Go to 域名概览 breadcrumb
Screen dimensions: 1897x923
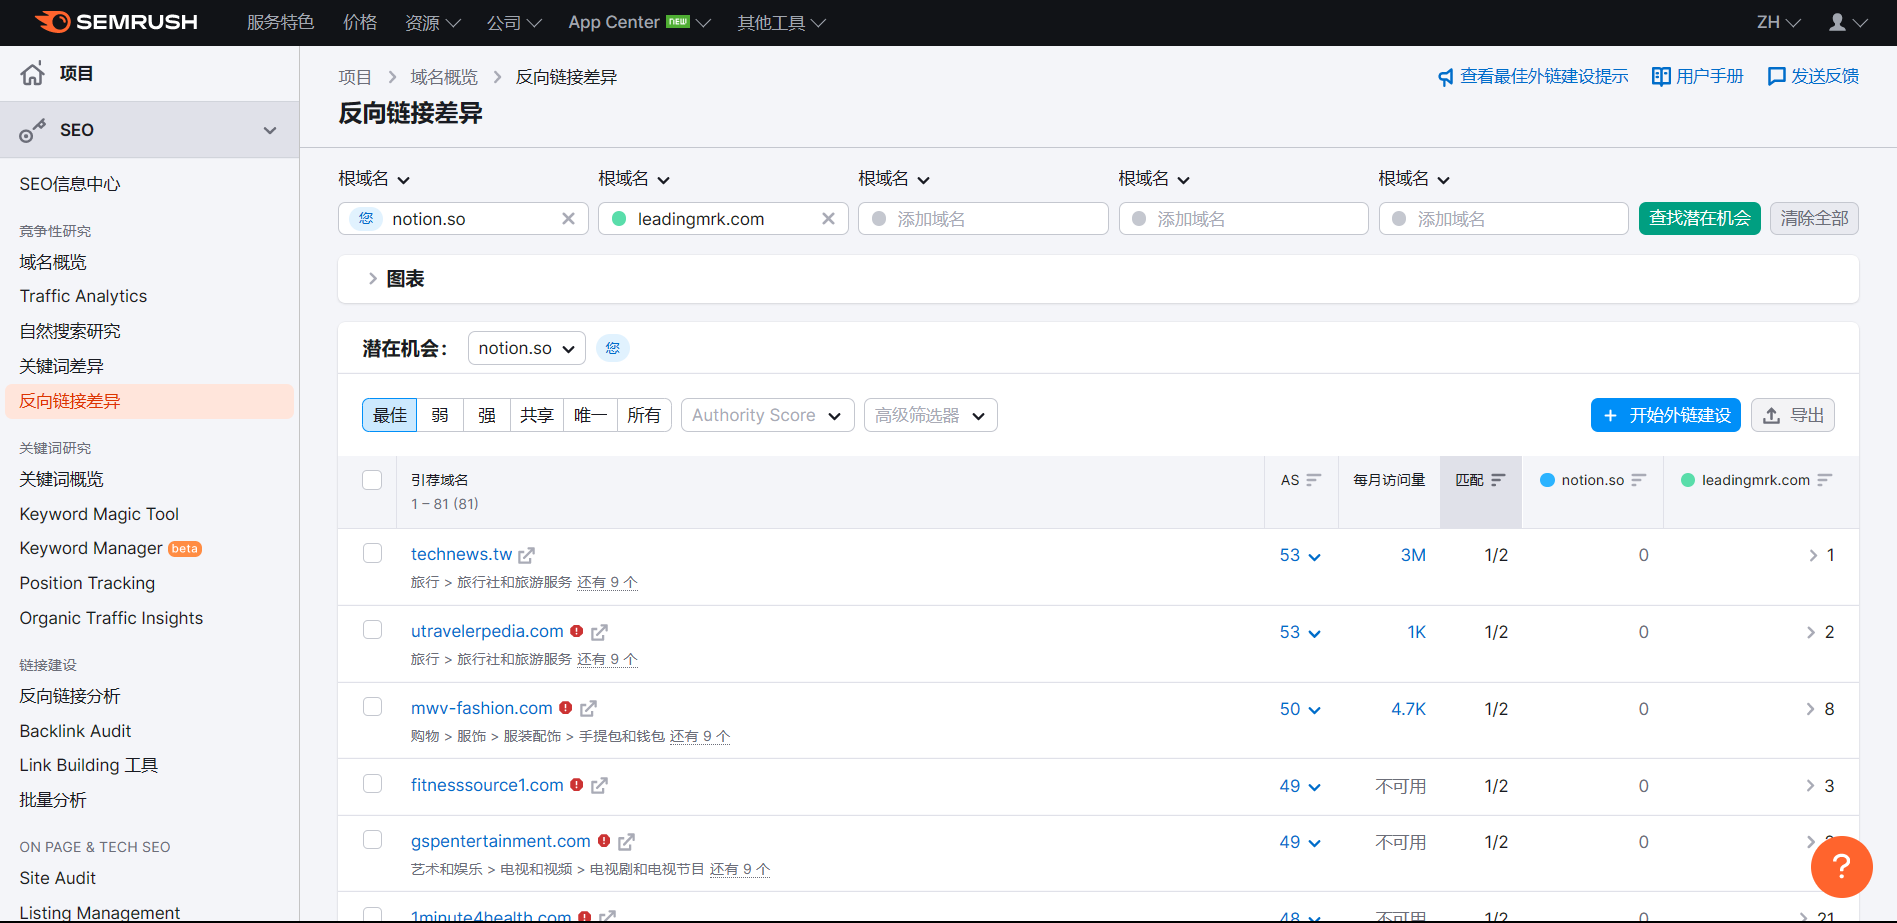coord(444,77)
